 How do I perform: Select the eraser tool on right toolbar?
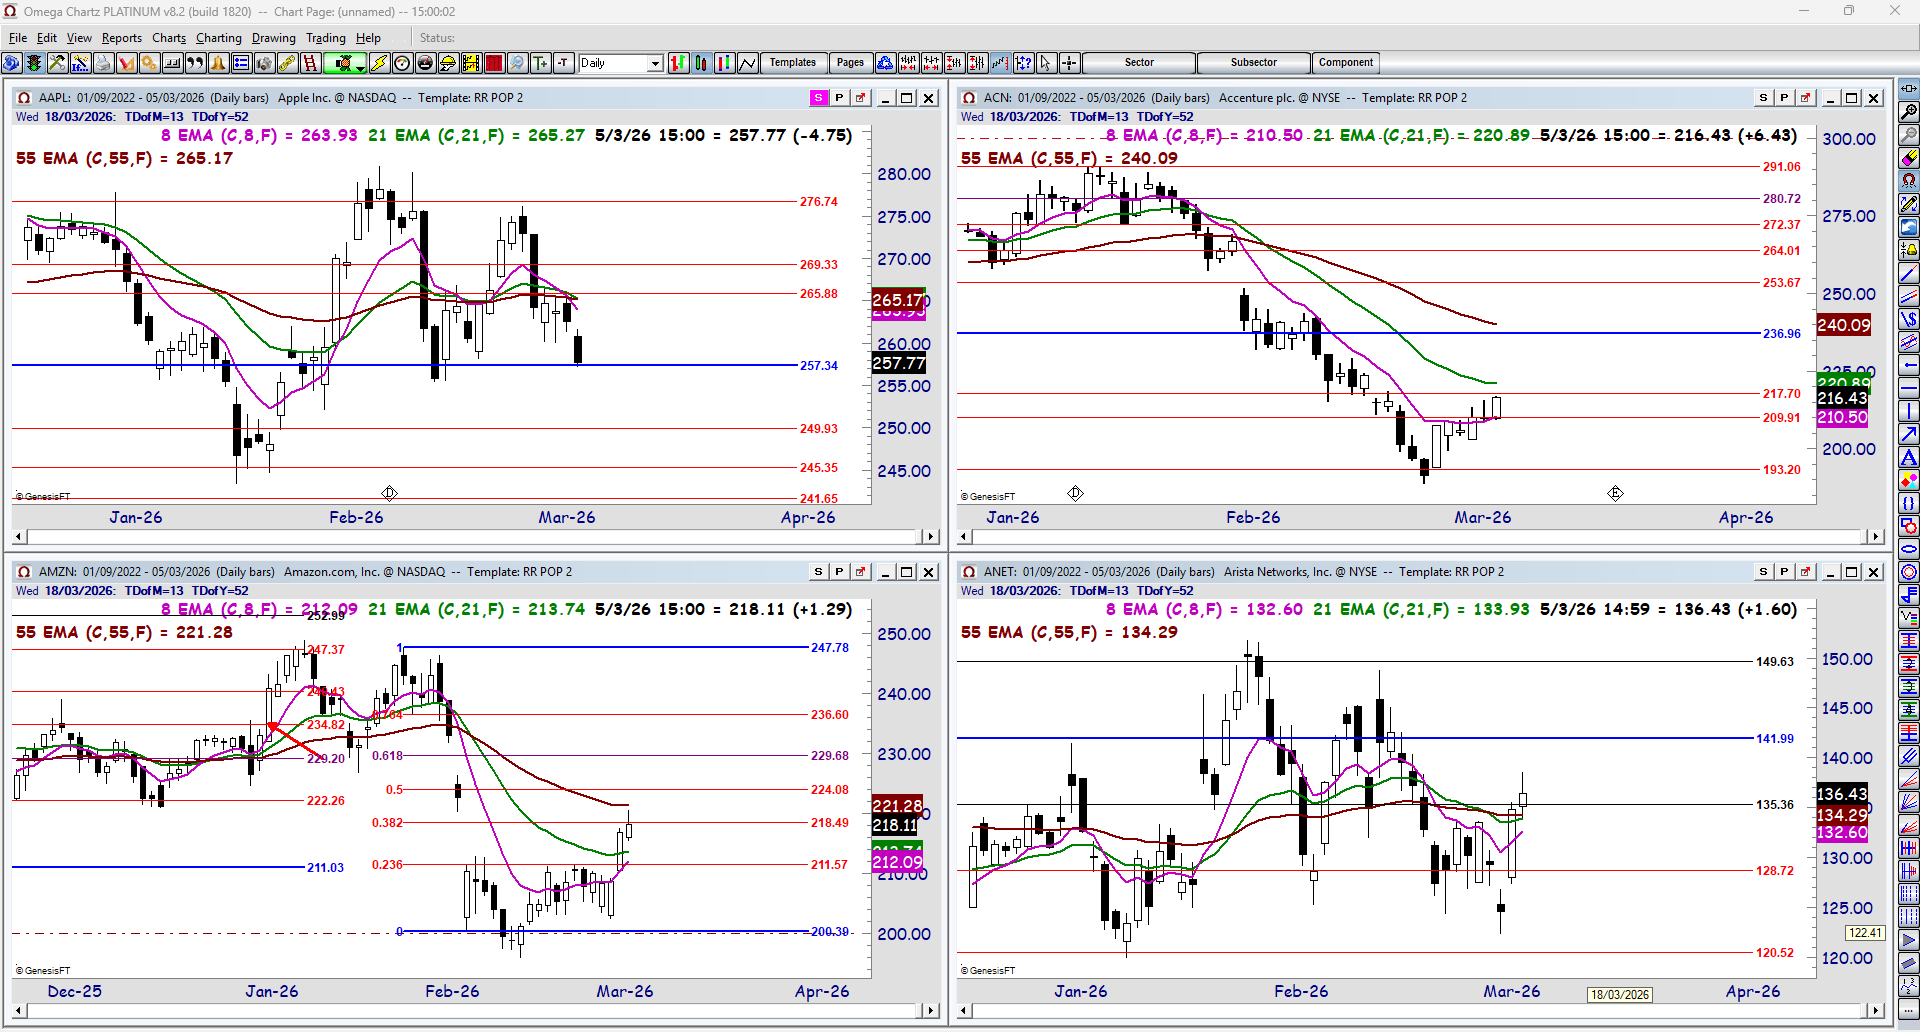click(x=1909, y=158)
